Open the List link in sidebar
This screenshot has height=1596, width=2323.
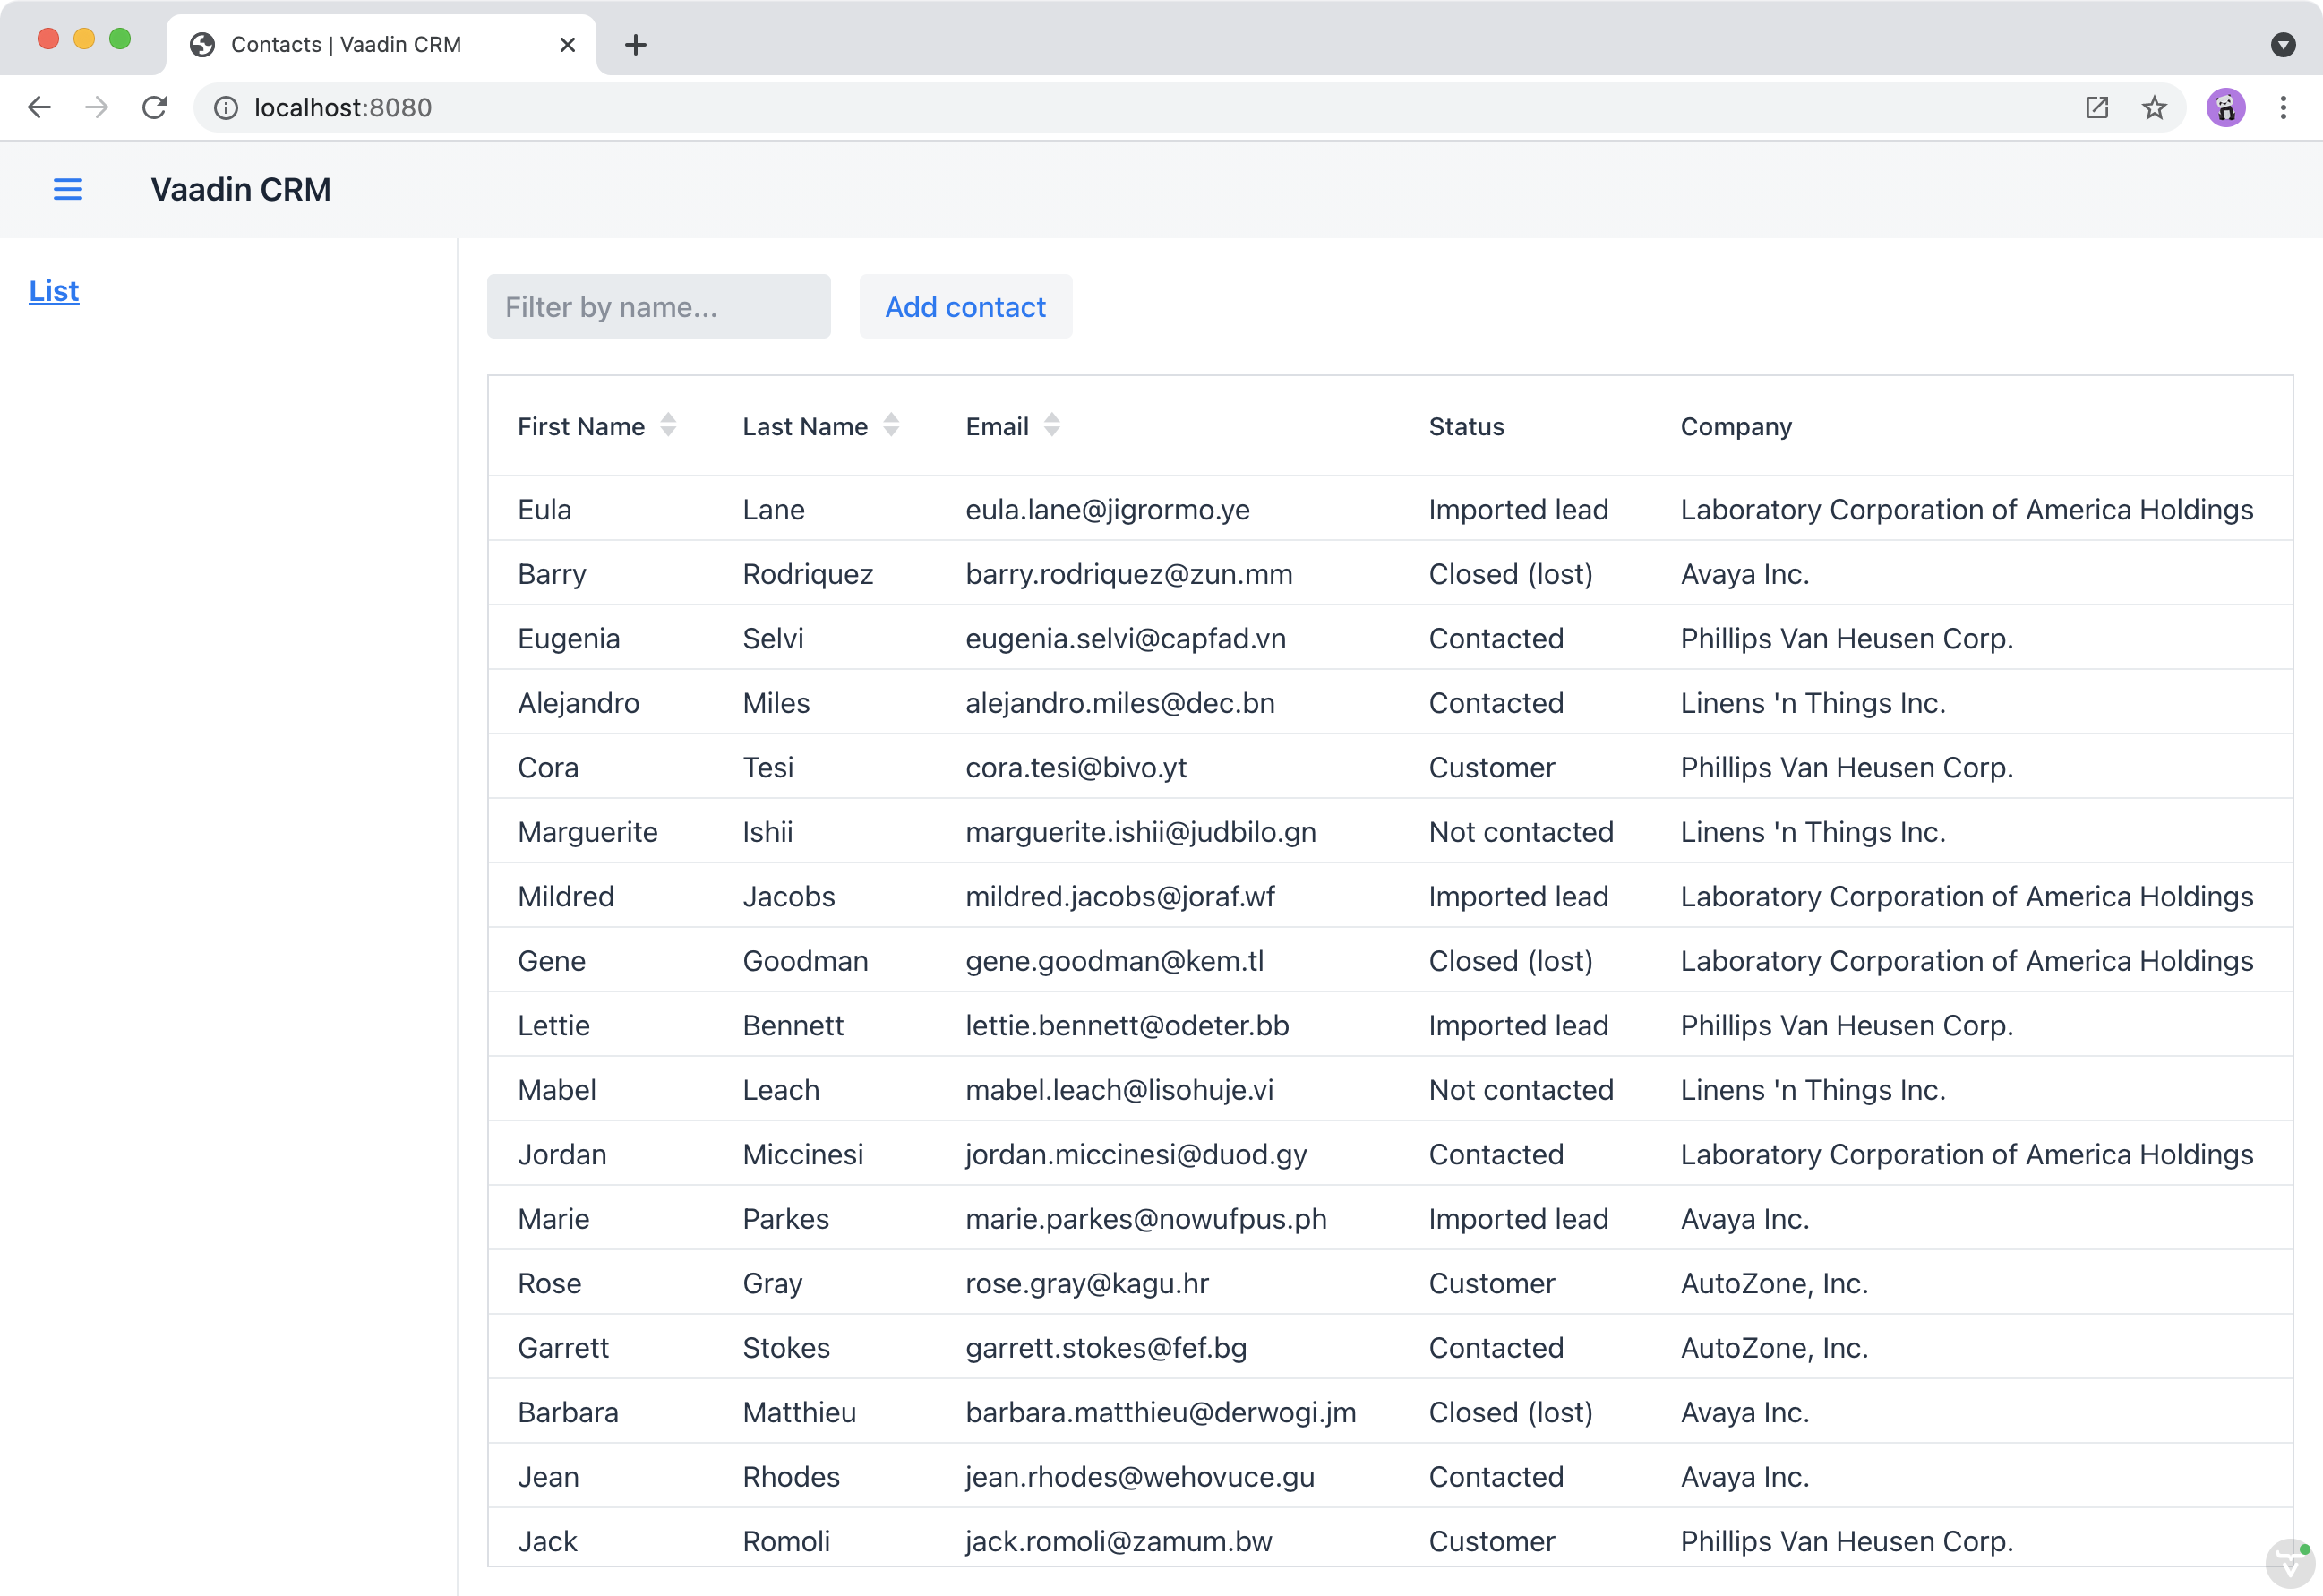[x=53, y=291]
